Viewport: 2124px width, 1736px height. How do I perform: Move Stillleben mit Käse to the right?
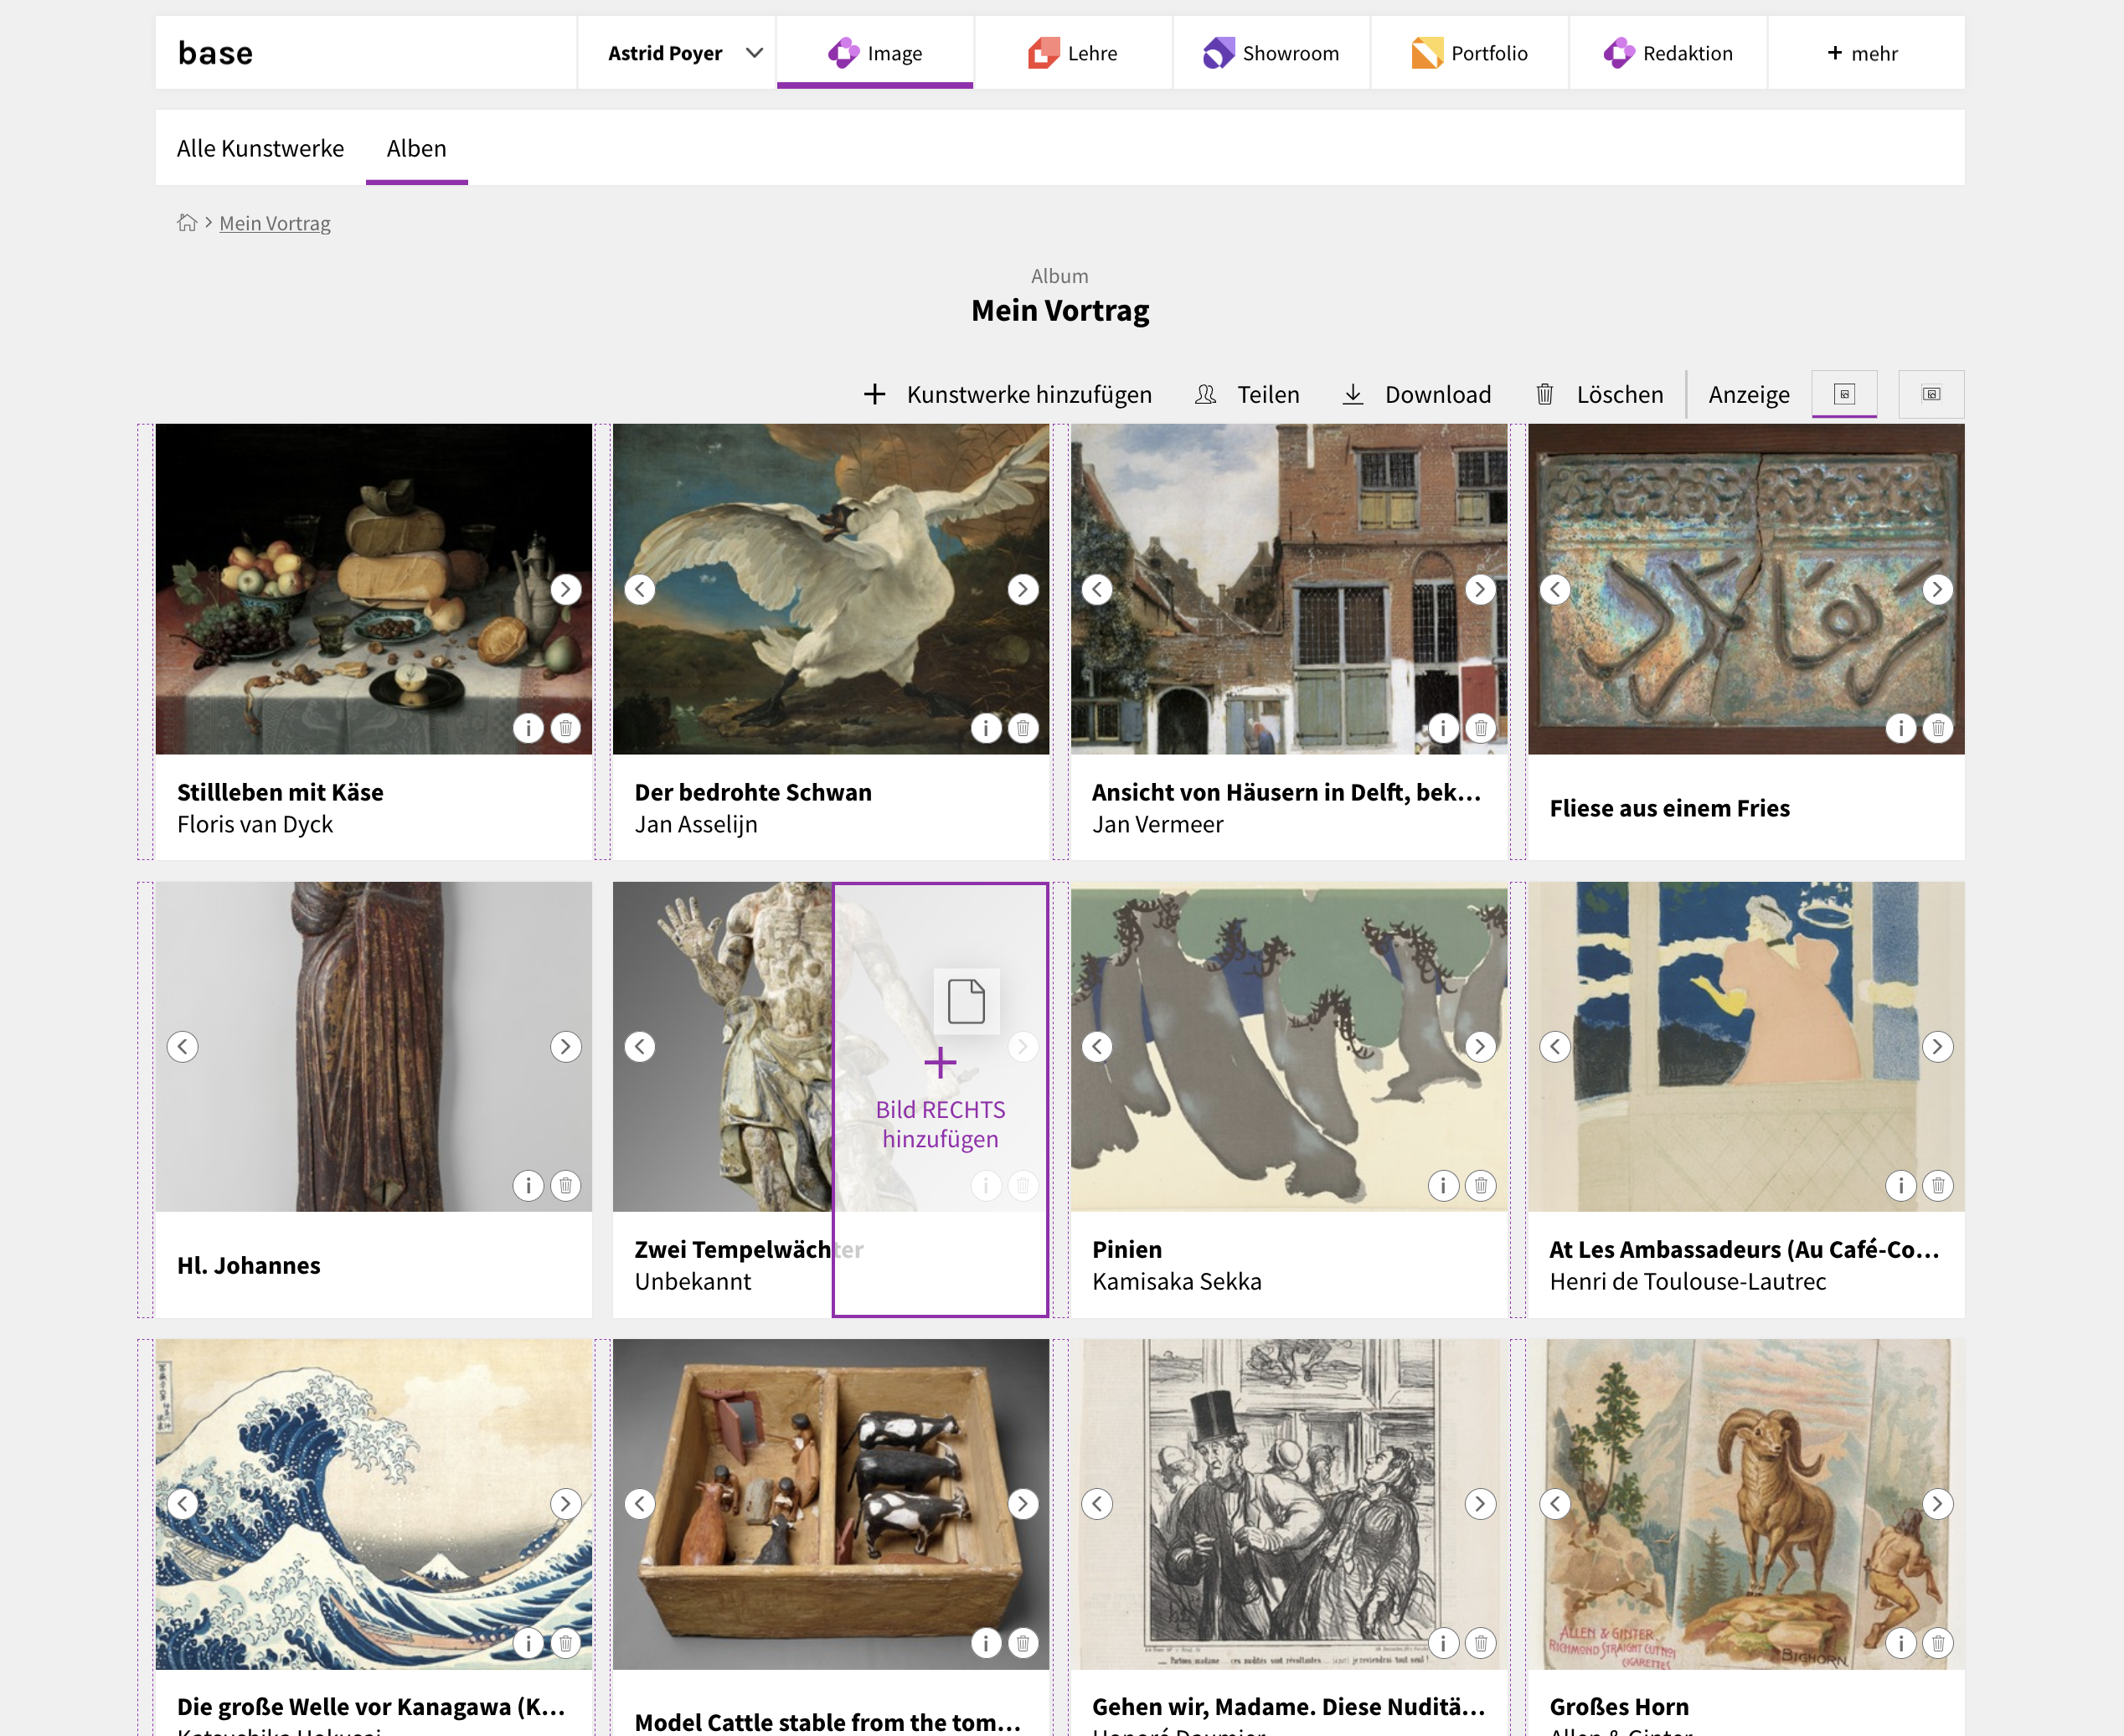tap(566, 589)
